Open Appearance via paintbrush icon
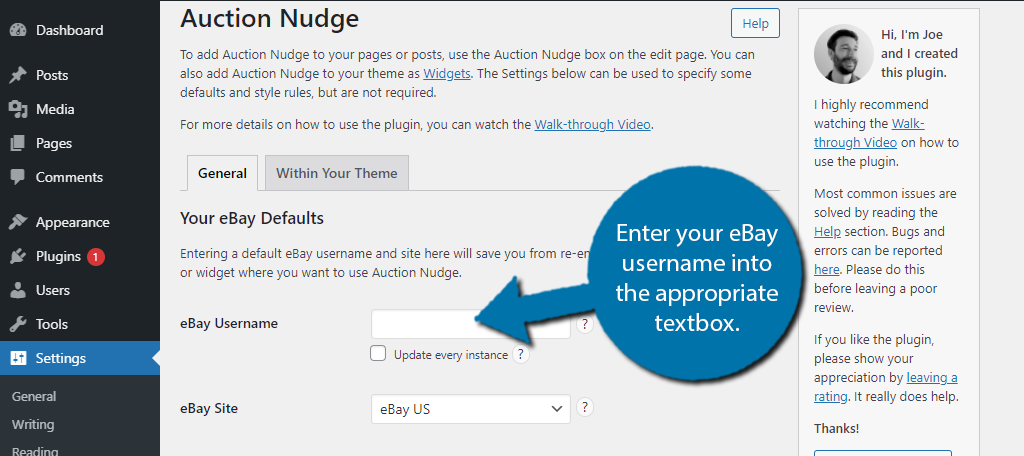 18,222
